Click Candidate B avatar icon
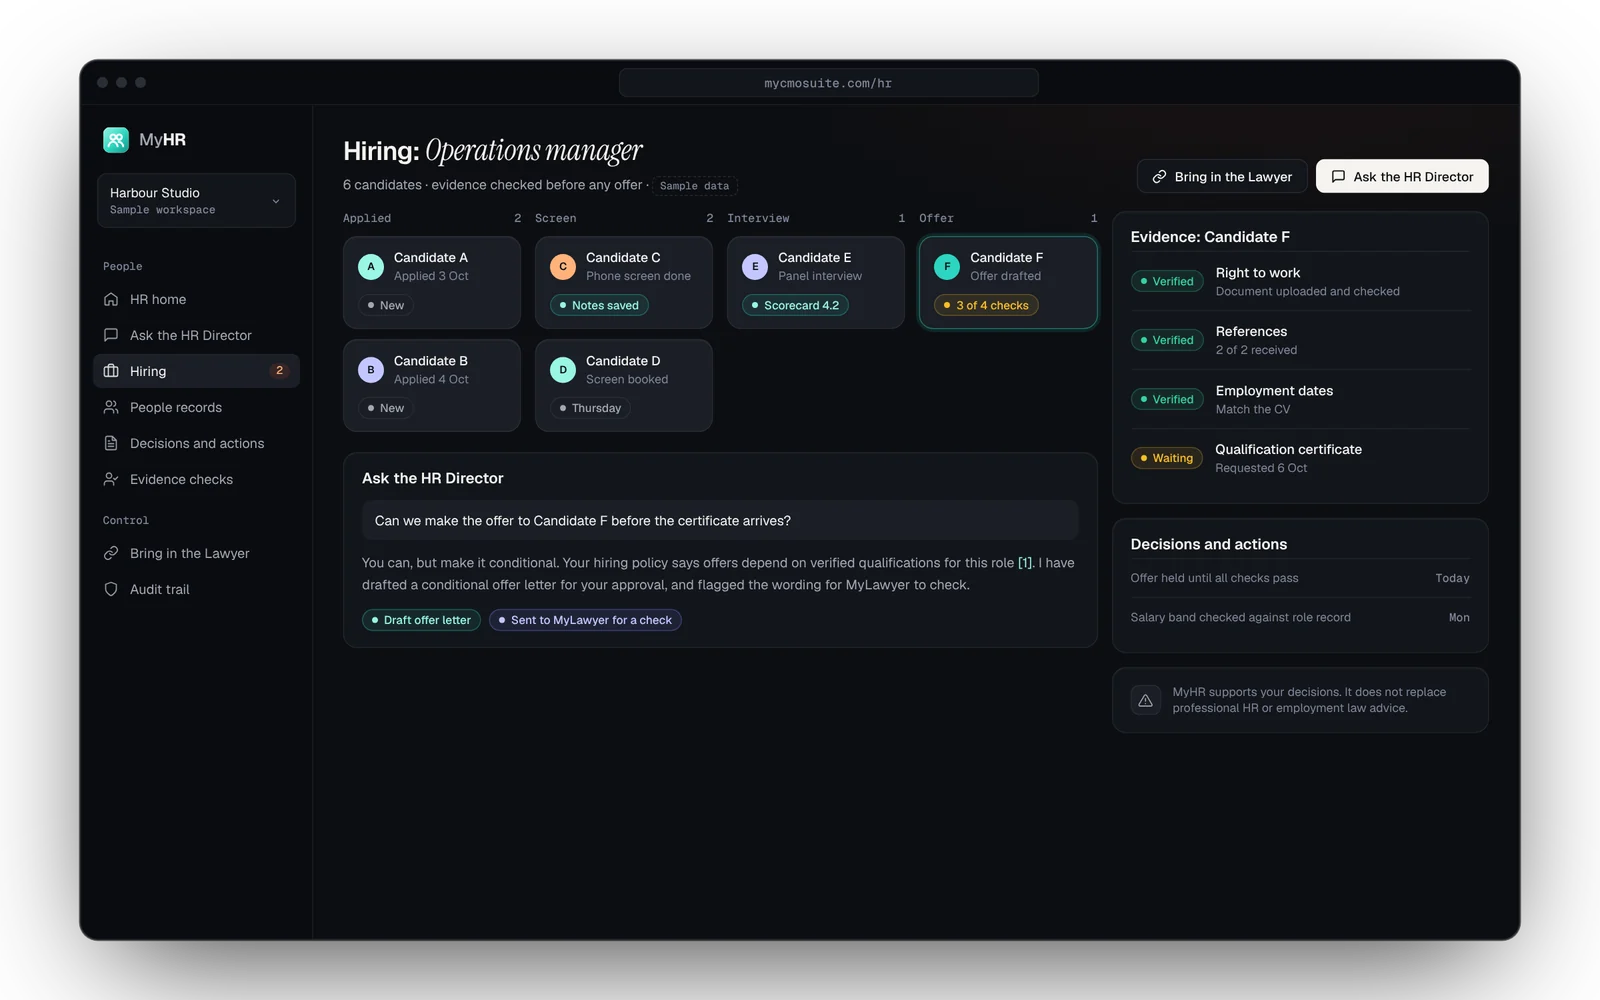Image resolution: width=1600 pixels, height=1000 pixels. click(371, 370)
